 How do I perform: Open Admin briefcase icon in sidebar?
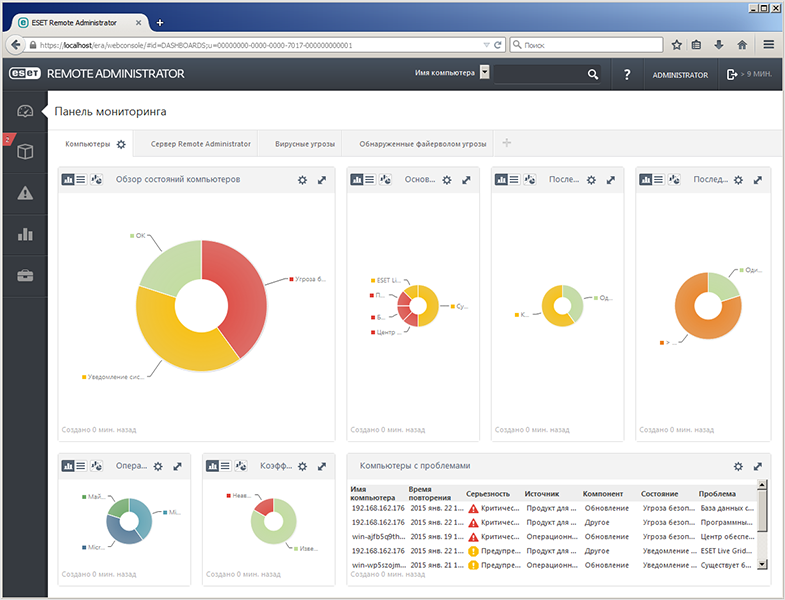[x=25, y=275]
